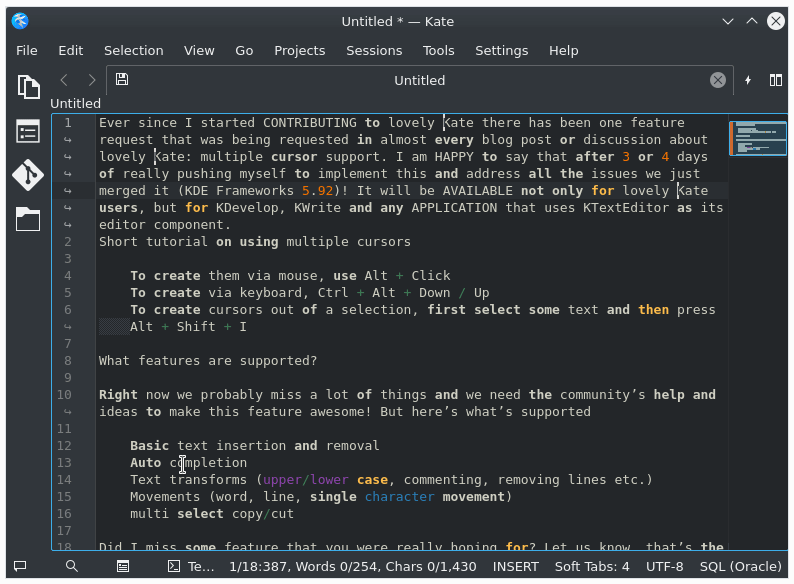This screenshot has width=794, height=584.
Task: Open the Documents sidebar panel
Action: [x=28, y=87]
